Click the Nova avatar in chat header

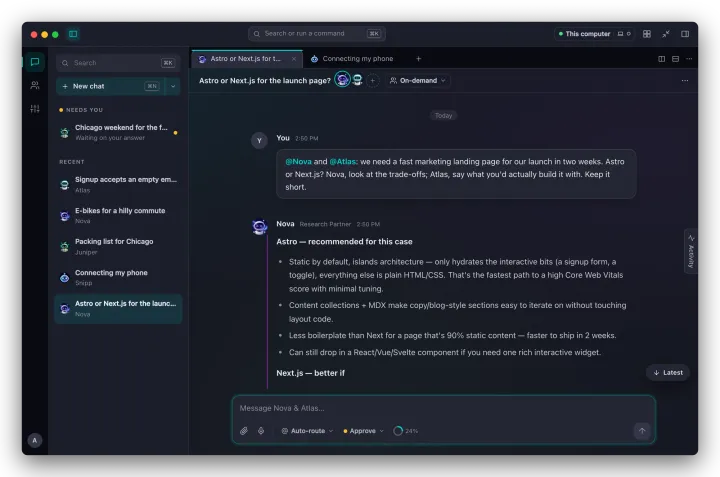(342, 80)
